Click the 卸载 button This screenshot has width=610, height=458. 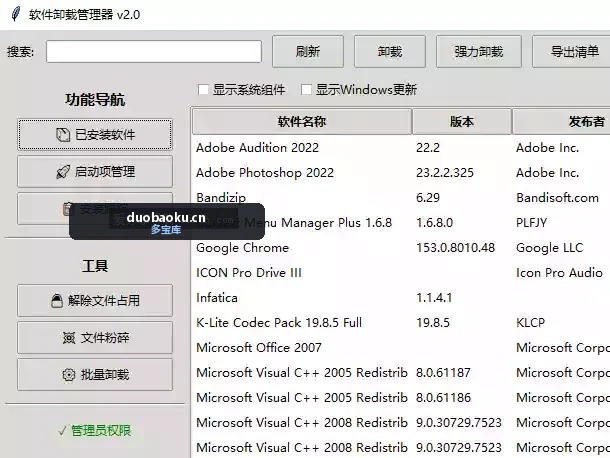click(x=390, y=51)
